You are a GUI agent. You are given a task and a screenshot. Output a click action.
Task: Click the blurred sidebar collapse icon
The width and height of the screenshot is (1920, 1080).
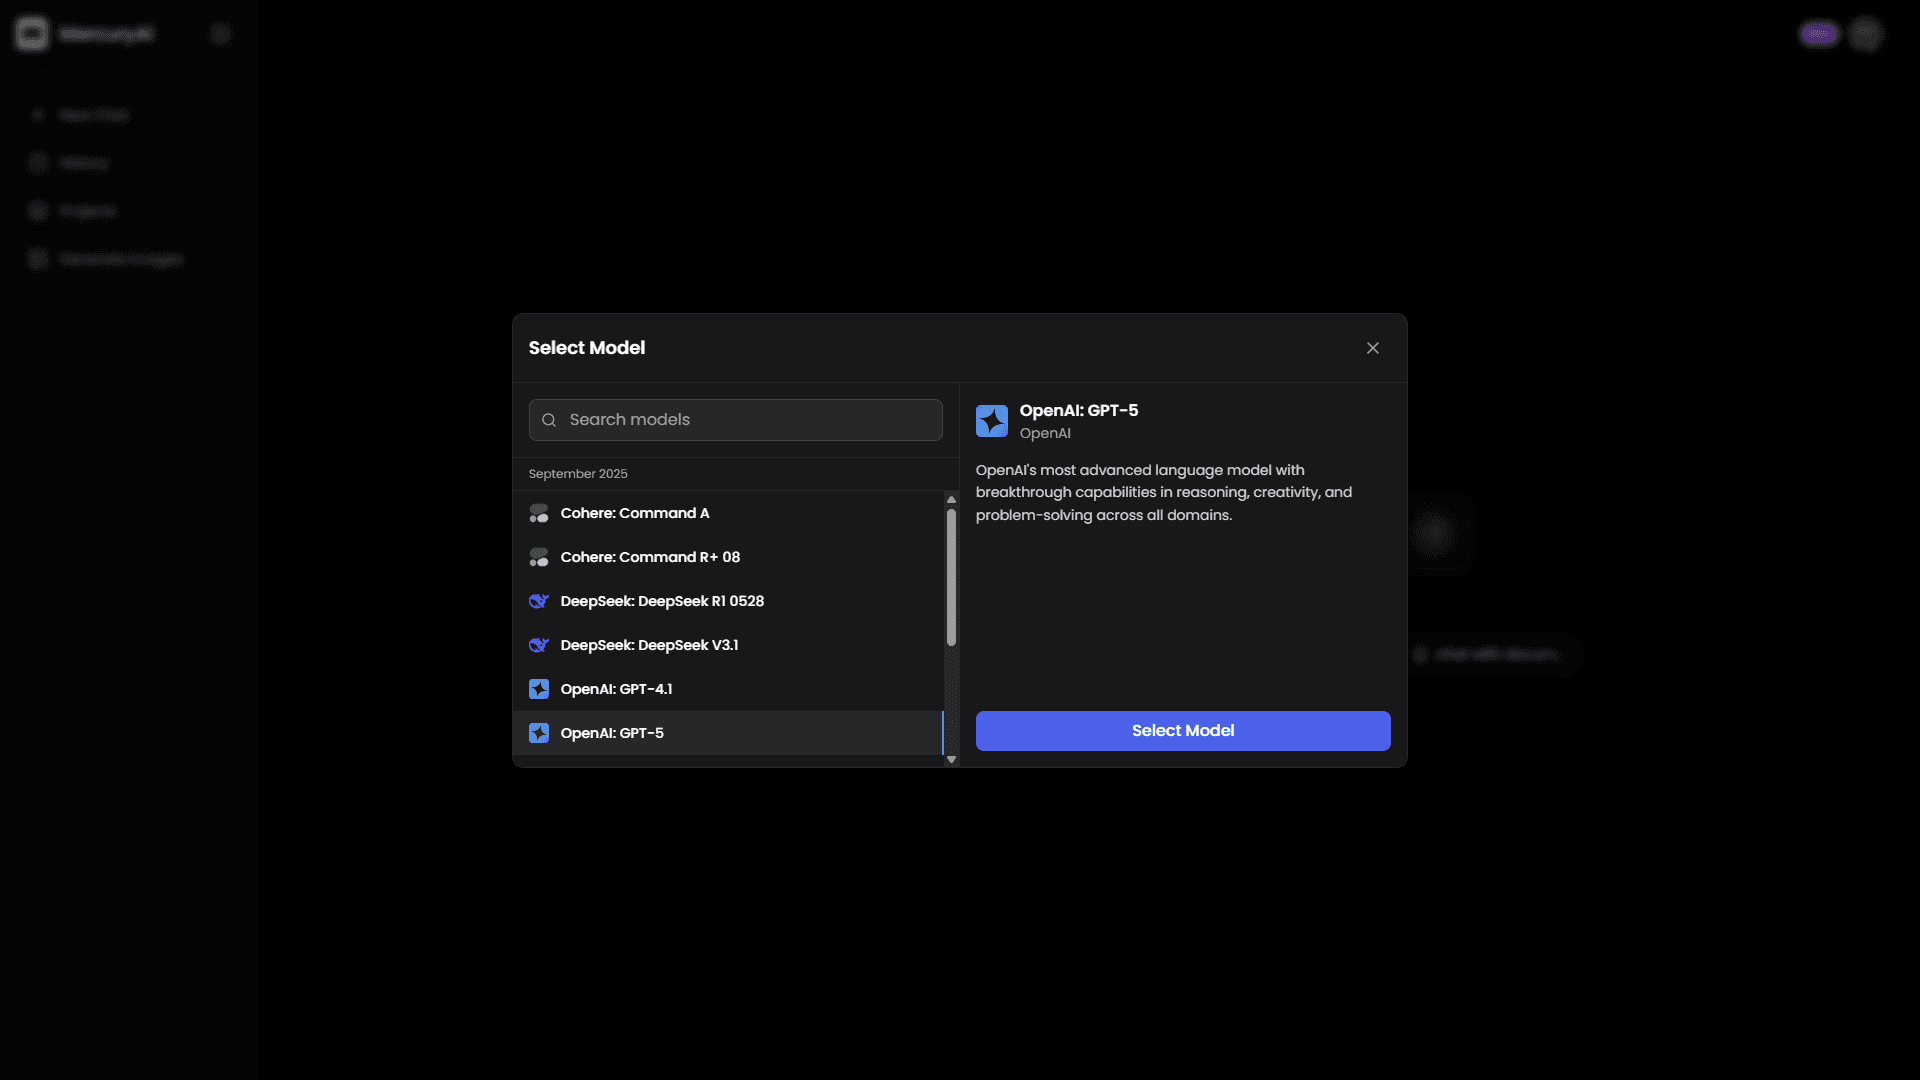tap(221, 34)
